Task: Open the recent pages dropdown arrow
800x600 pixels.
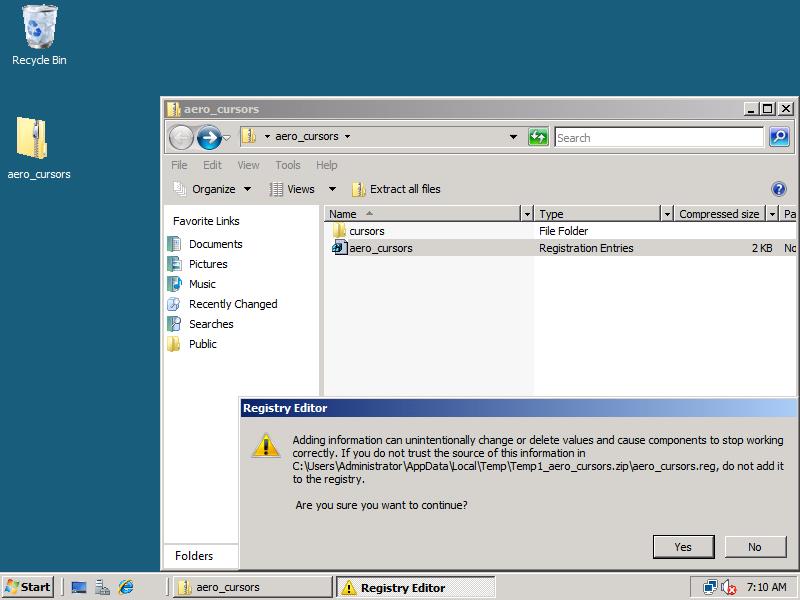Action: pos(227,137)
